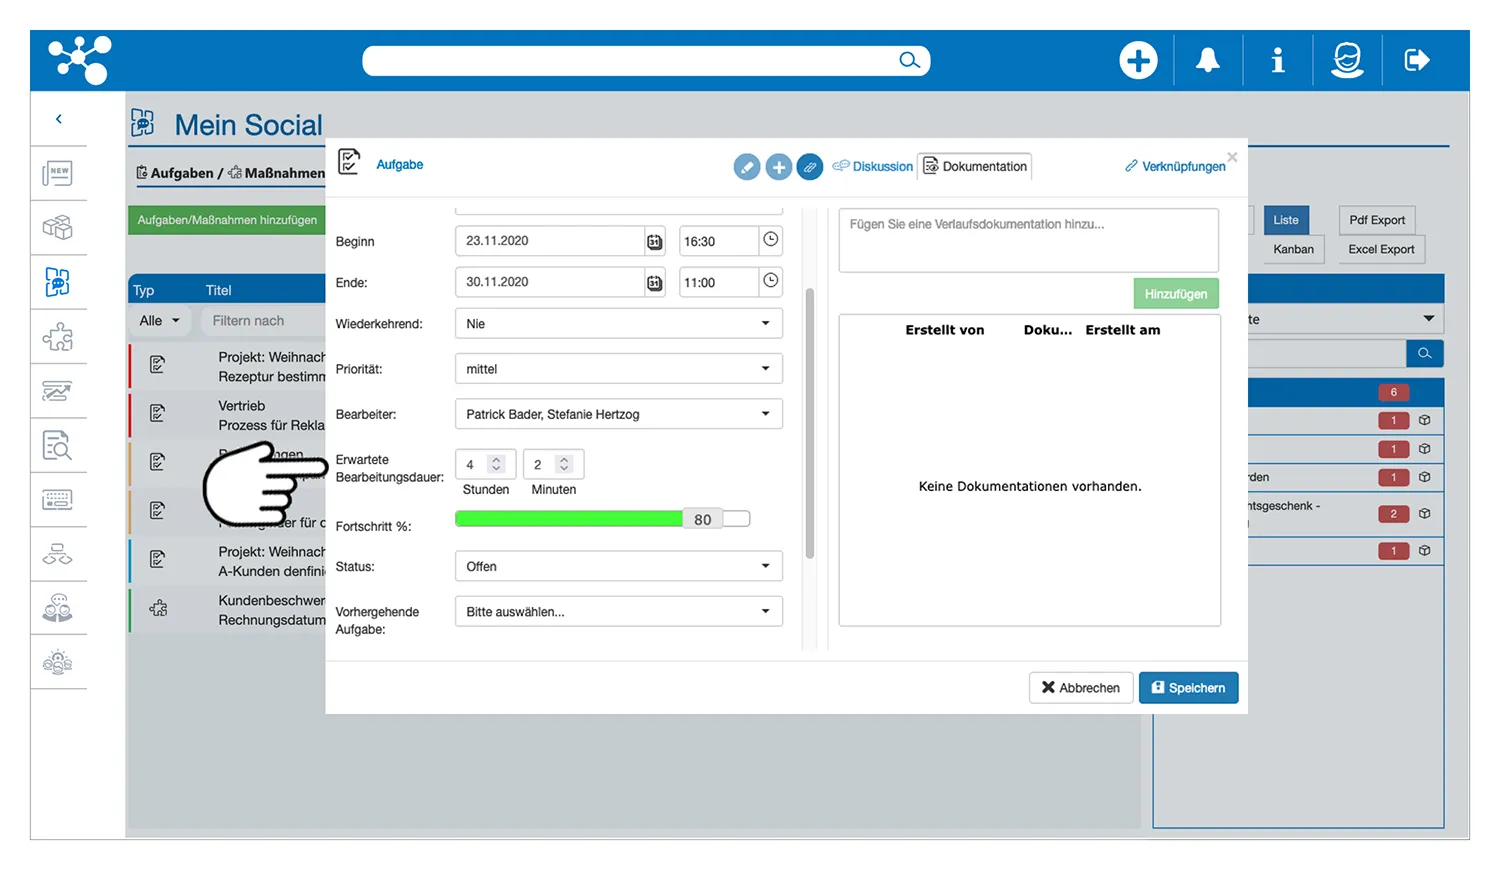This screenshot has width=1500, height=870.
Task: Open calendar picker for Beginn date
Action: coord(654,242)
